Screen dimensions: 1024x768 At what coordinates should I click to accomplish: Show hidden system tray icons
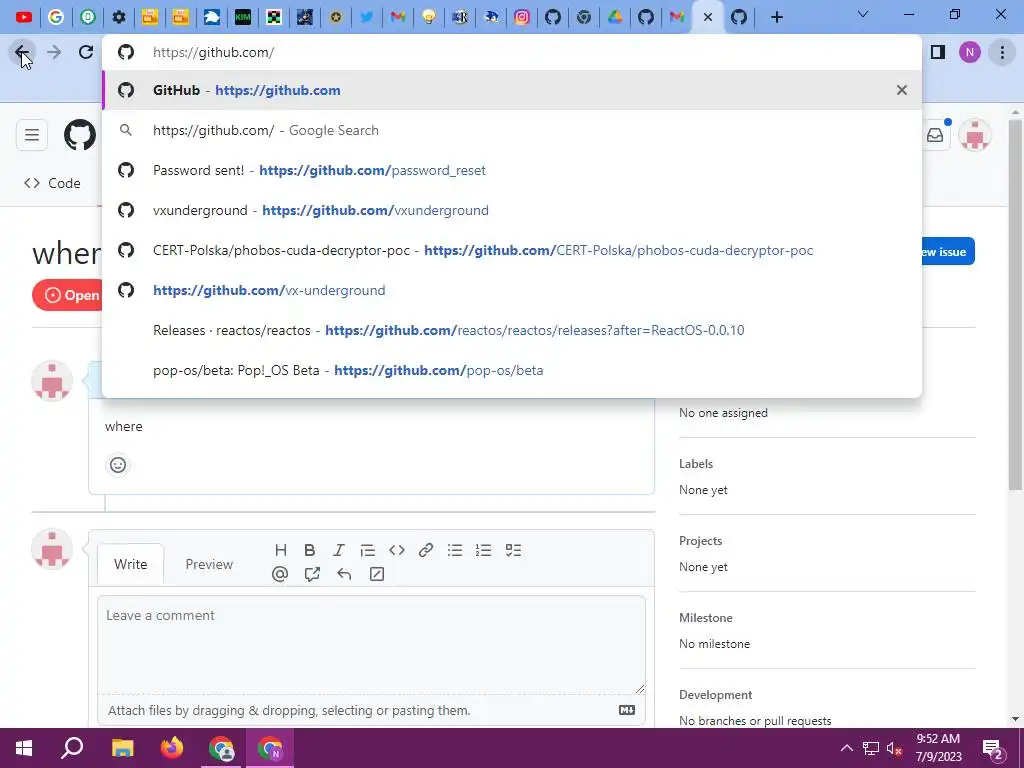(847, 748)
